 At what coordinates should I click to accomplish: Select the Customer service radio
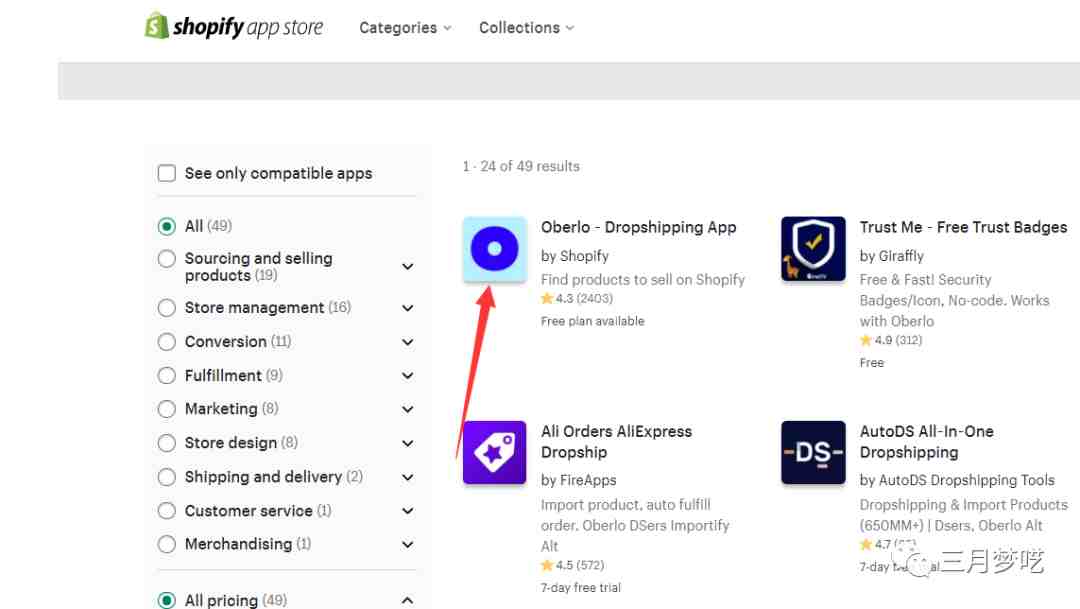click(167, 510)
